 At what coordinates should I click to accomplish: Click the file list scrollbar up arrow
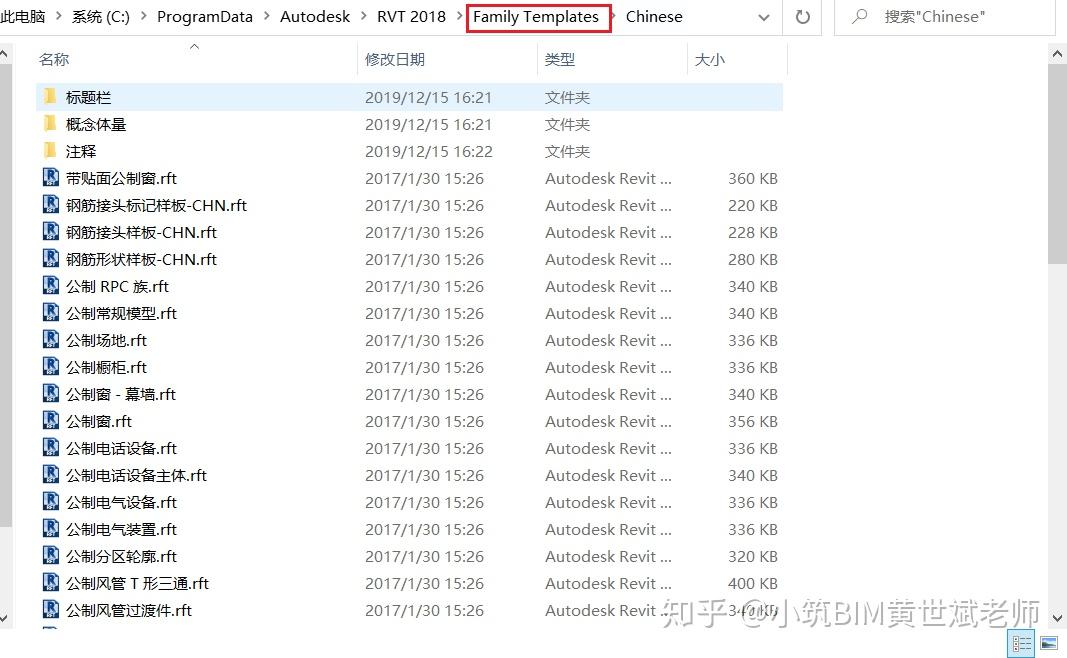1057,53
